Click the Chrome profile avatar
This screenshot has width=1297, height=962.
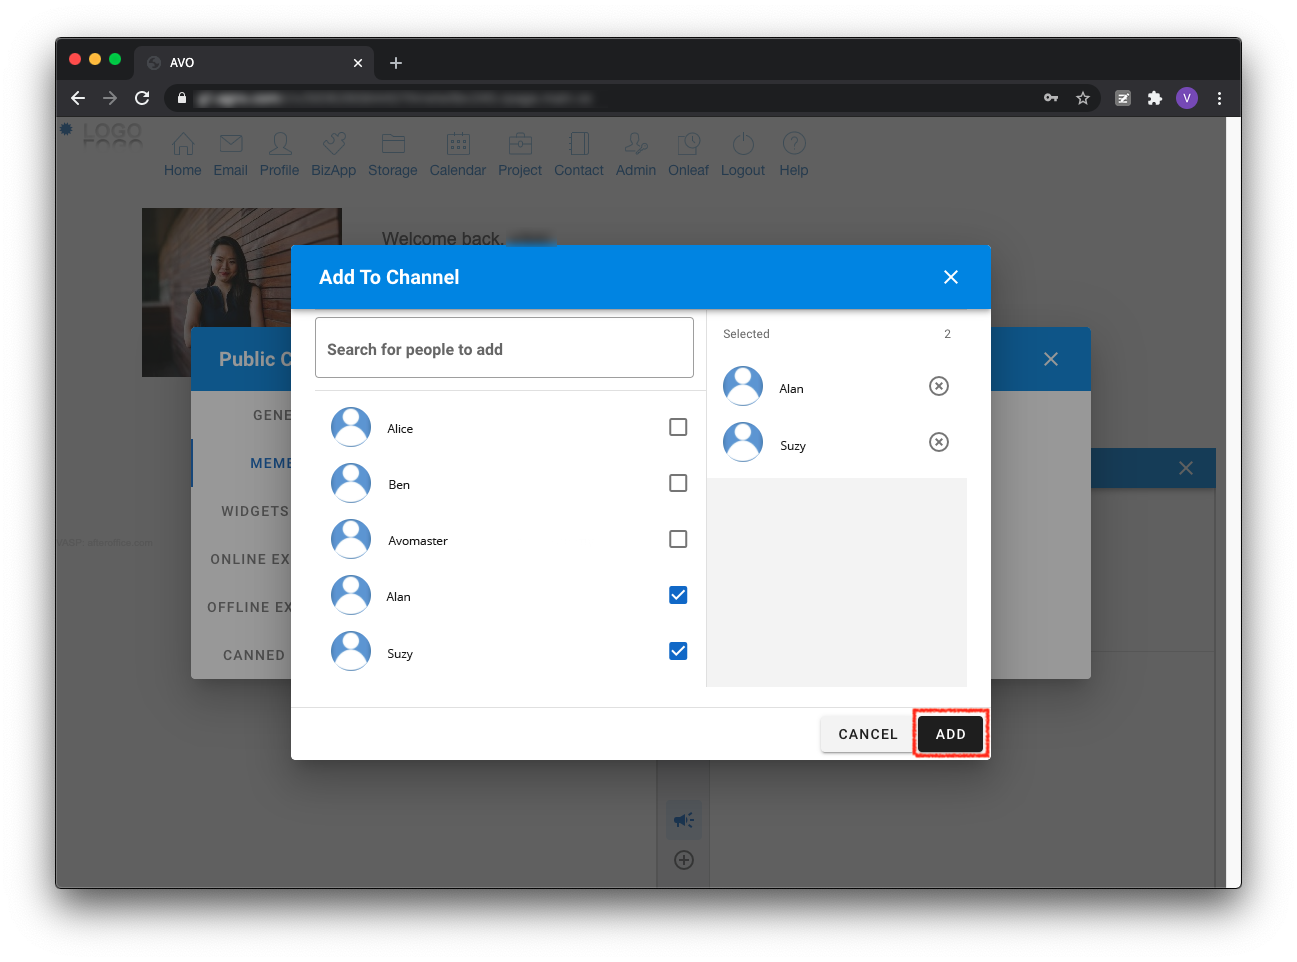[x=1187, y=98]
